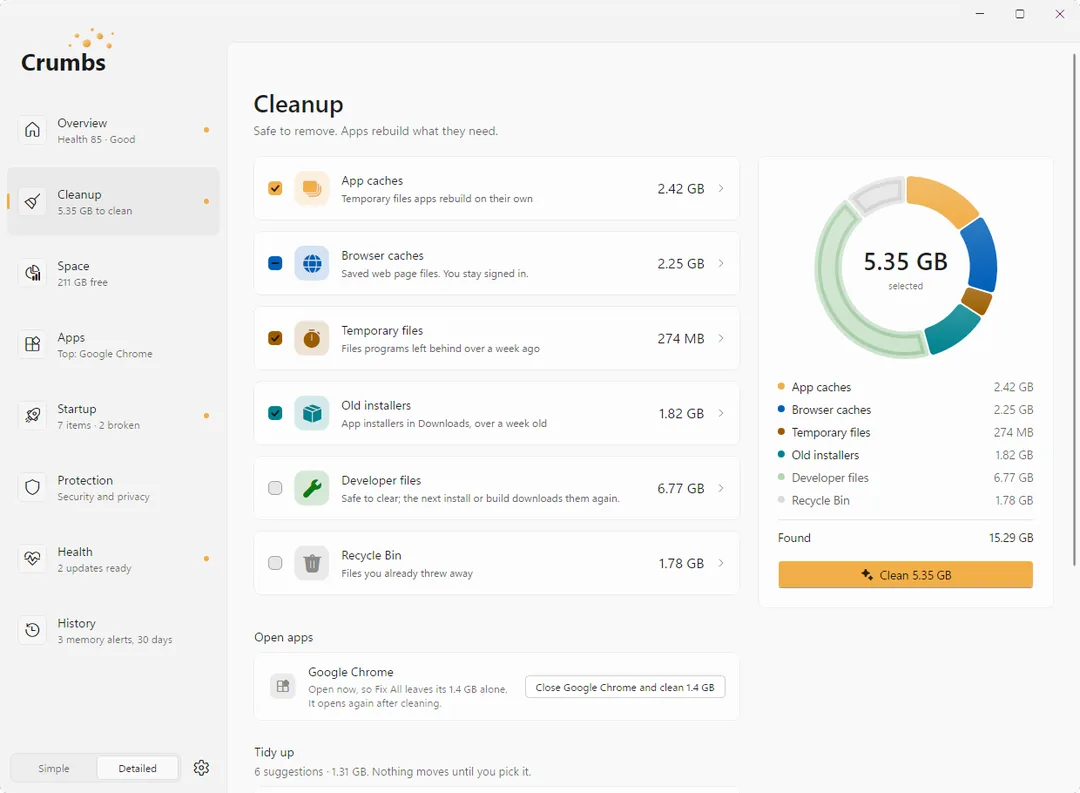Image resolution: width=1080 pixels, height=793 pixels.
Task: Open the Overview section
Action: click(114, 130)
